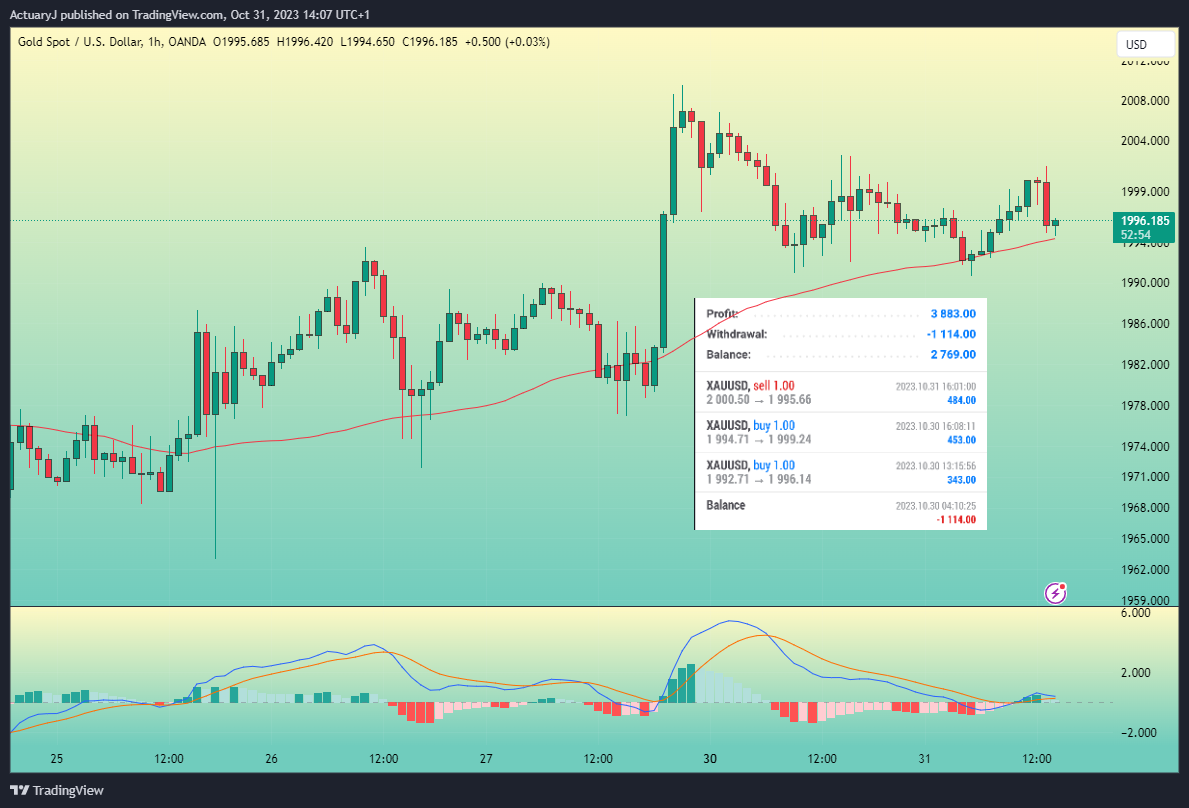Click the 1968.000 price axis label

pyautogui.click(x=1145, y=507)
